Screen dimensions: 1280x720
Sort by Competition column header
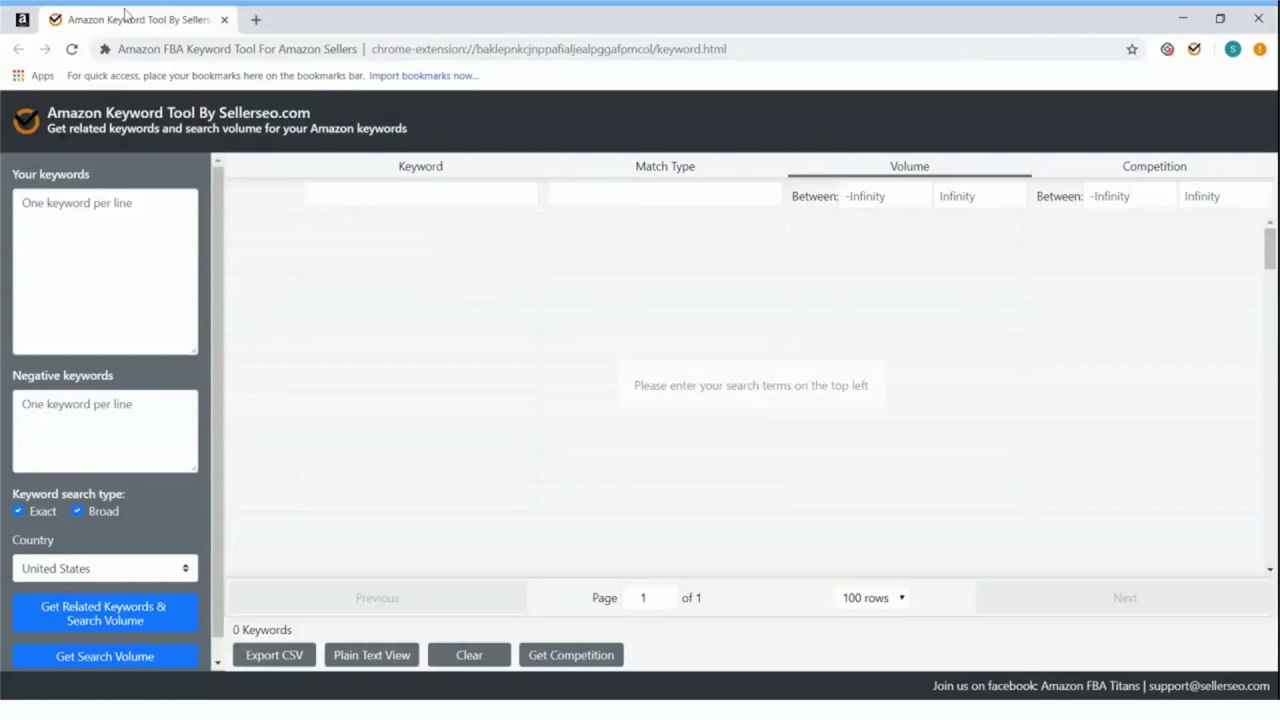click(1154, 166)
